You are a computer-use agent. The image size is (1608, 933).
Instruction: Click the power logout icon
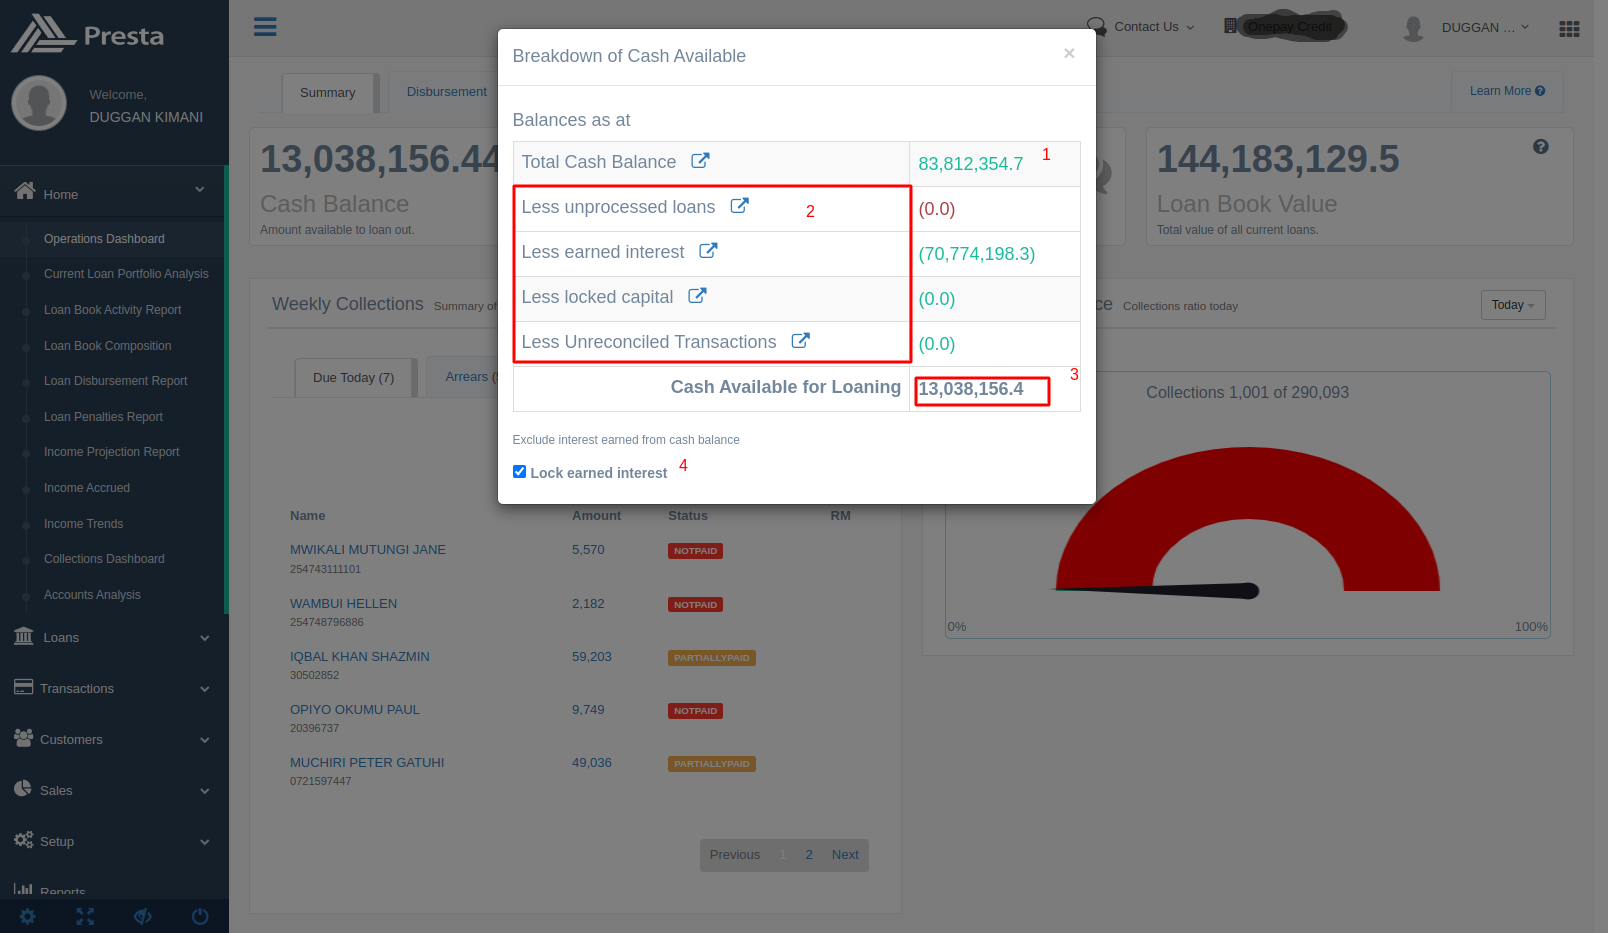tap(200, 916)
